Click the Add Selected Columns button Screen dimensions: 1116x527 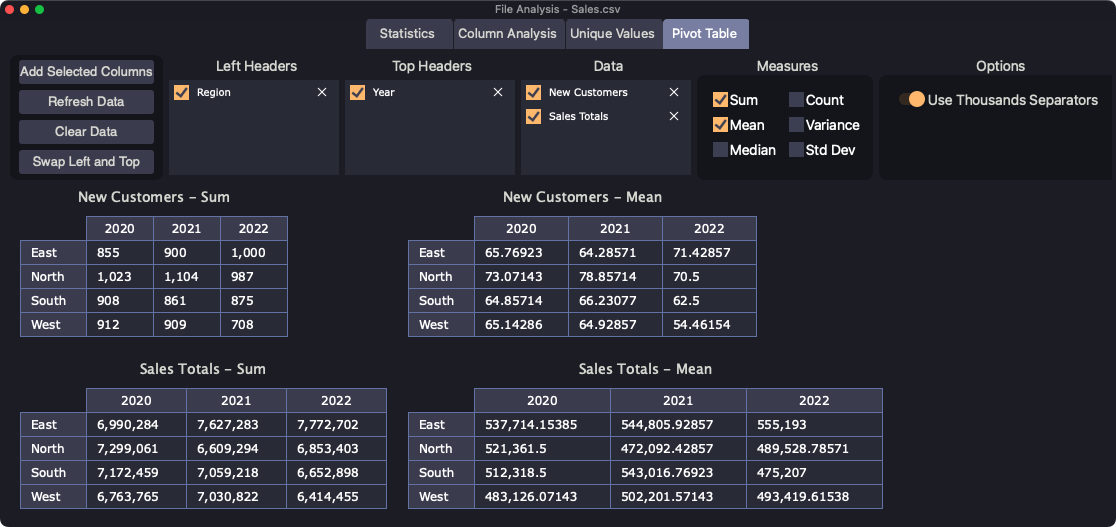pyautogui.click(x=86, y=72)
